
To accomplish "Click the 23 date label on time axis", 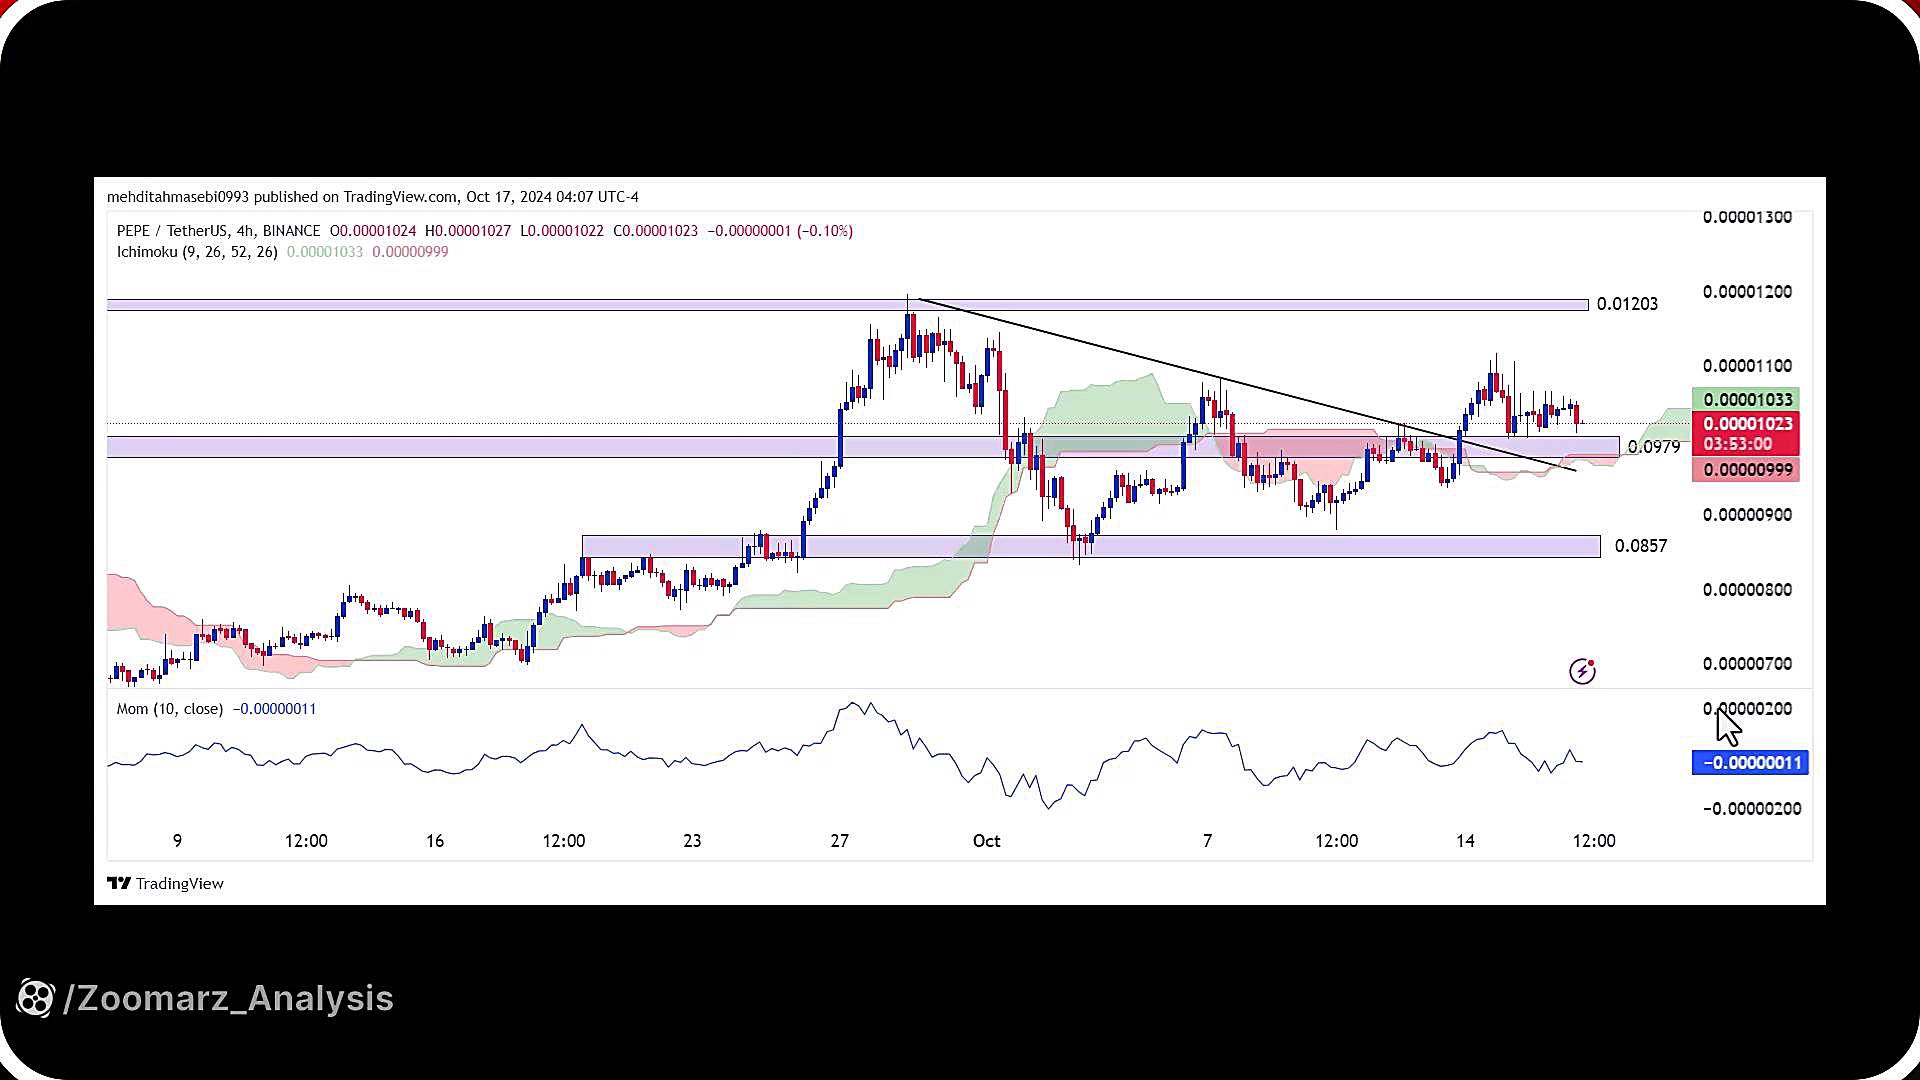I will coord(692,841).
